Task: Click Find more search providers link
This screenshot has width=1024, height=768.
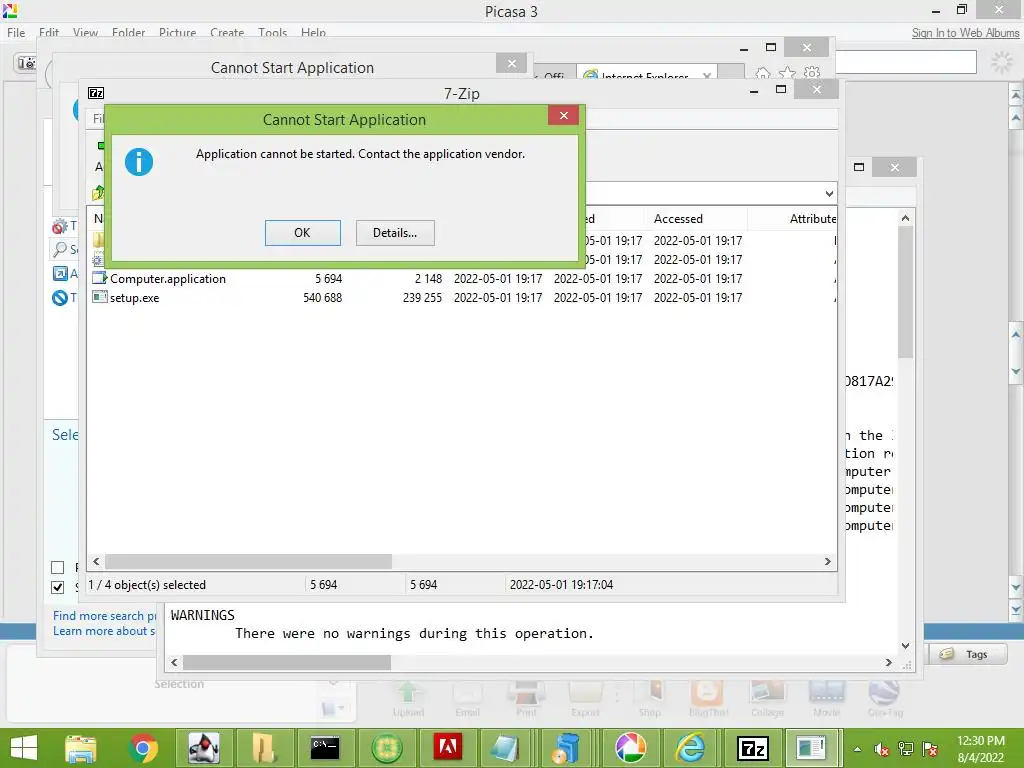Action: (x=104, y=616)
